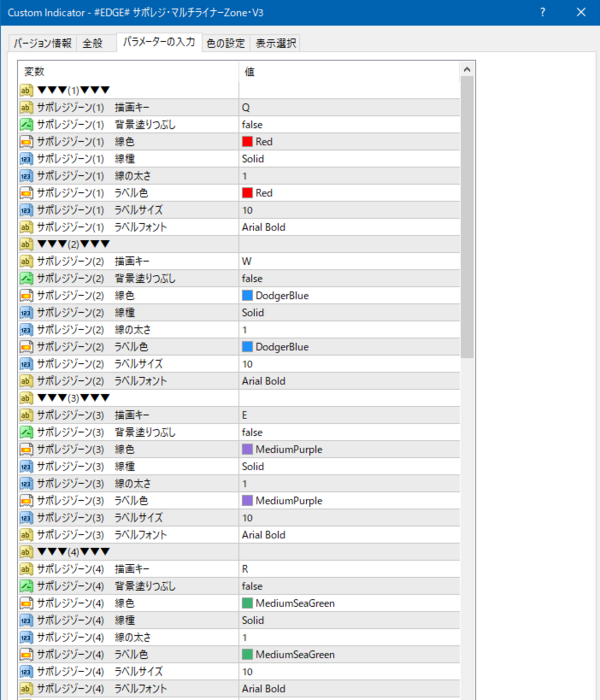This screenshot has width=600, height=700.
Task: Edit W value of サポレジゾーン(2) 描画キー
Action: [x=349, y=261]
